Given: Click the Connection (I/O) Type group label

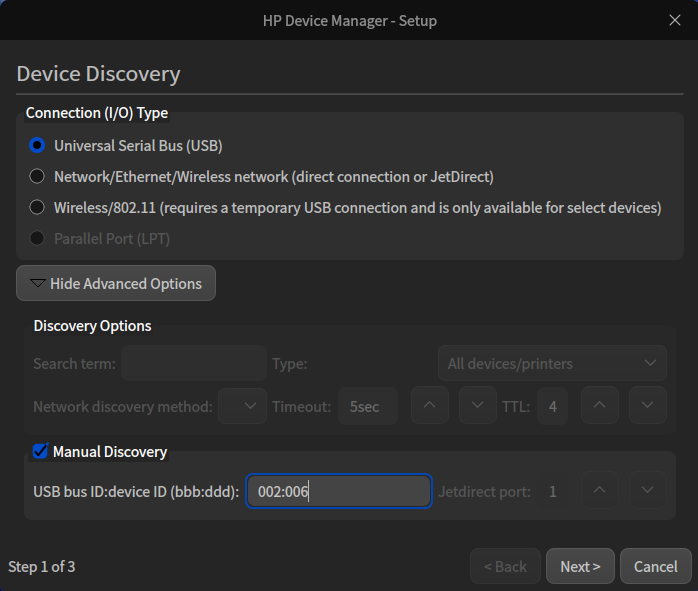Looking at the screenshot, I should (97, 113).
